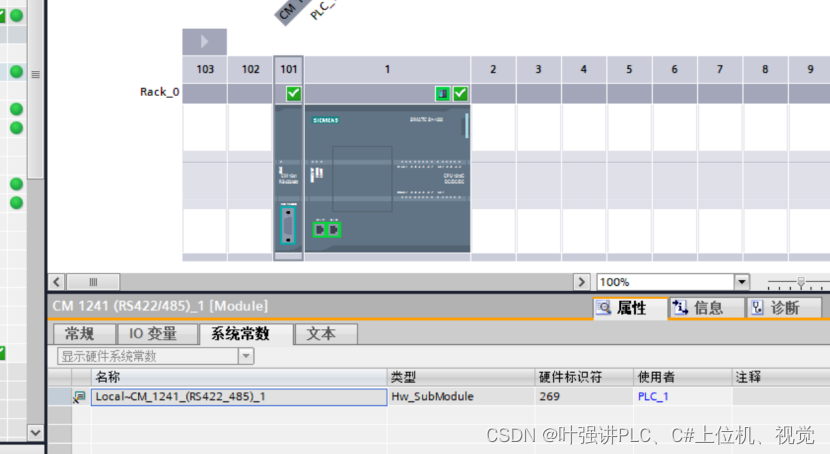Screen dimensions: 830x454
Task: Switch to the 系统常数 tab
Action: [x=246, y=334]
